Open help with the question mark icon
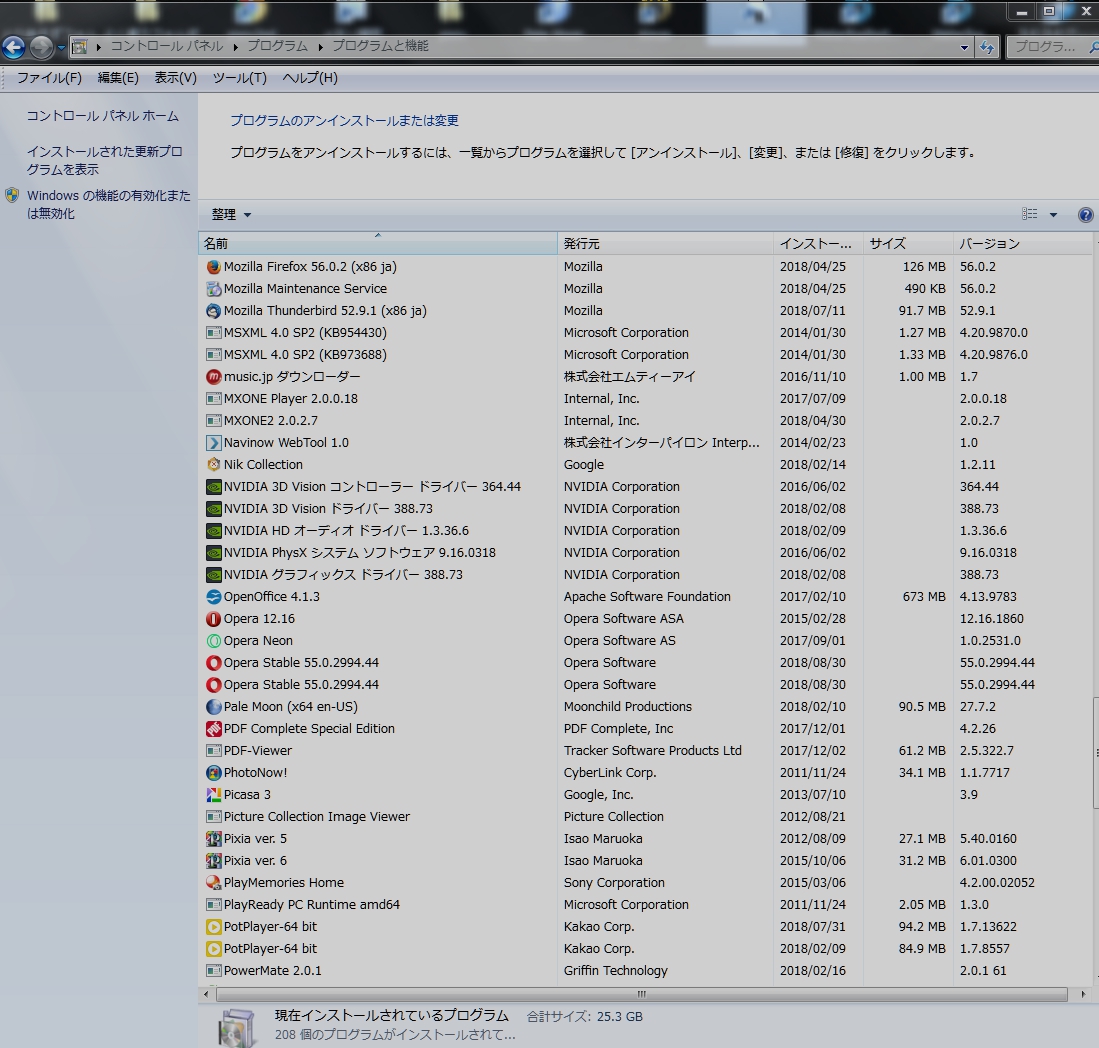Screen dimensions: 1099x1048 tap(1085, 215)
